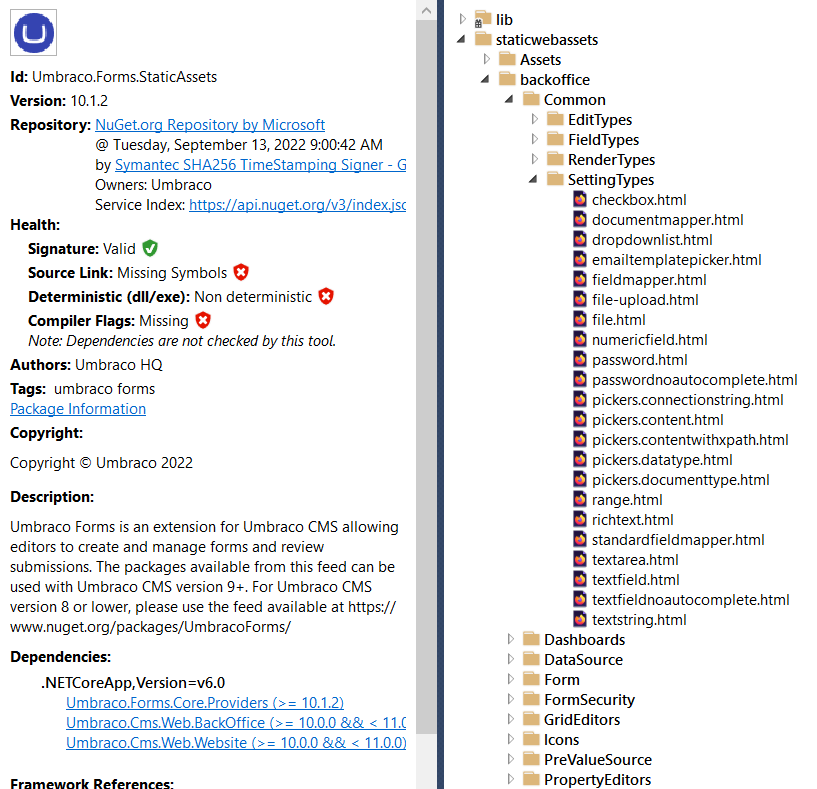Image resolution: width=817 pixels, height=789 pixels.
Task: Expand the Assets folder node
Action: point(486,59)
